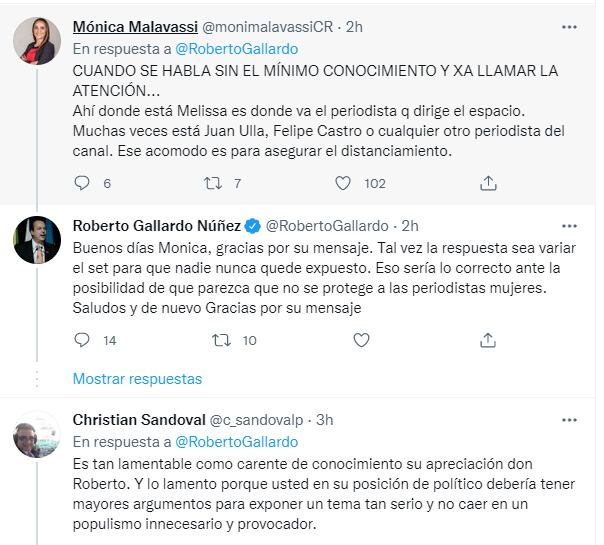Click Roberto Gallardo's verified badge
This screenshot has height=545, width=604.
(254, 226)
